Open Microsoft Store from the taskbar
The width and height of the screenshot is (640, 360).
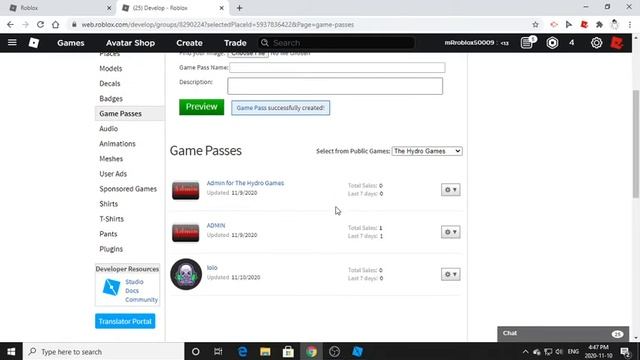click(x=288, y=351)
